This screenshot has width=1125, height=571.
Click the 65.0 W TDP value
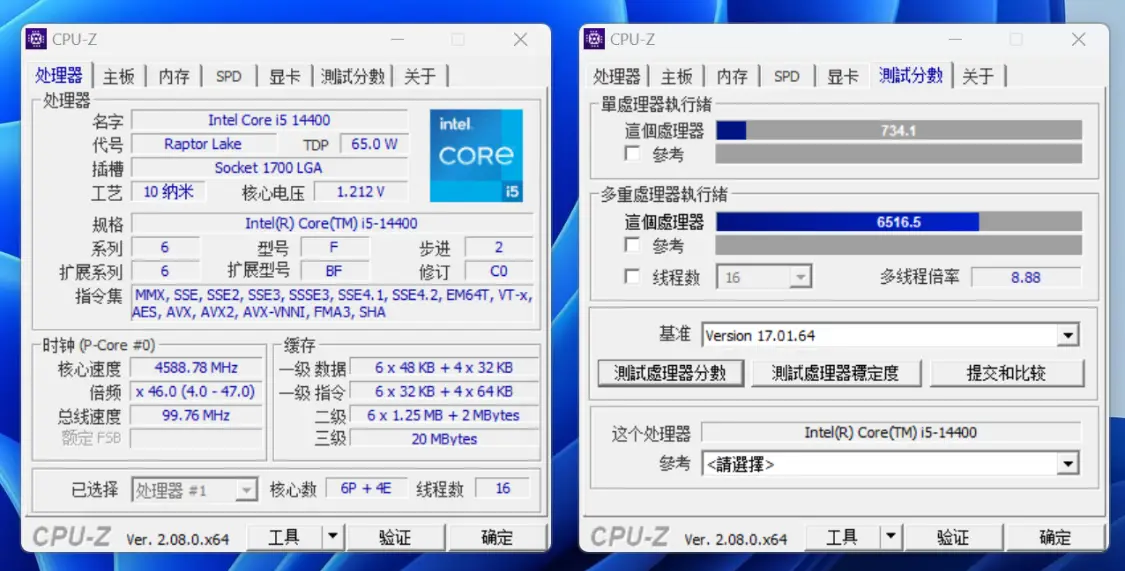pos(374,143)
